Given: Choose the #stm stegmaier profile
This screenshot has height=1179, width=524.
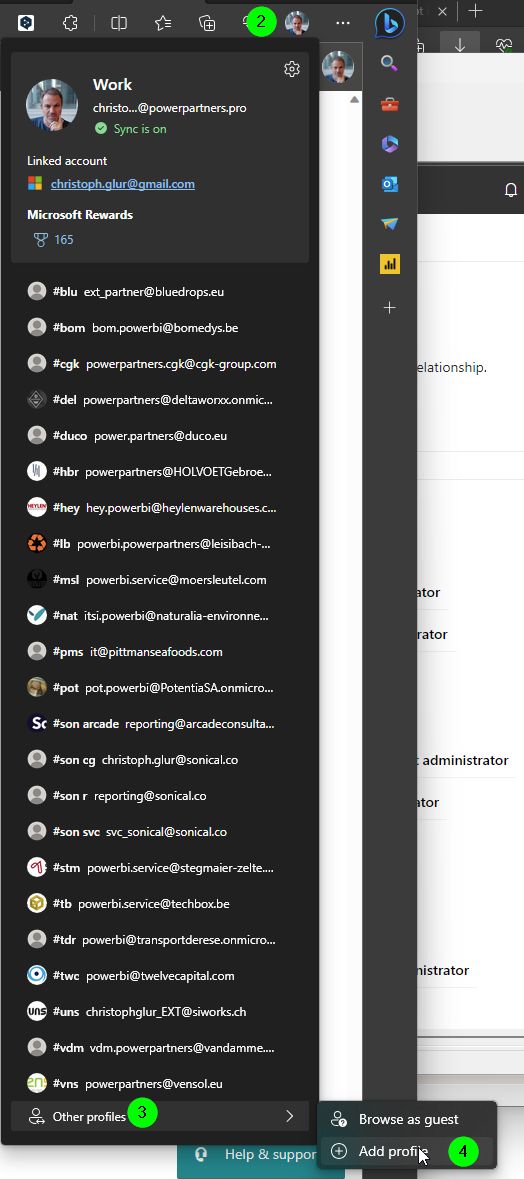Looking at the screenshot, I should tap(160, 867).
